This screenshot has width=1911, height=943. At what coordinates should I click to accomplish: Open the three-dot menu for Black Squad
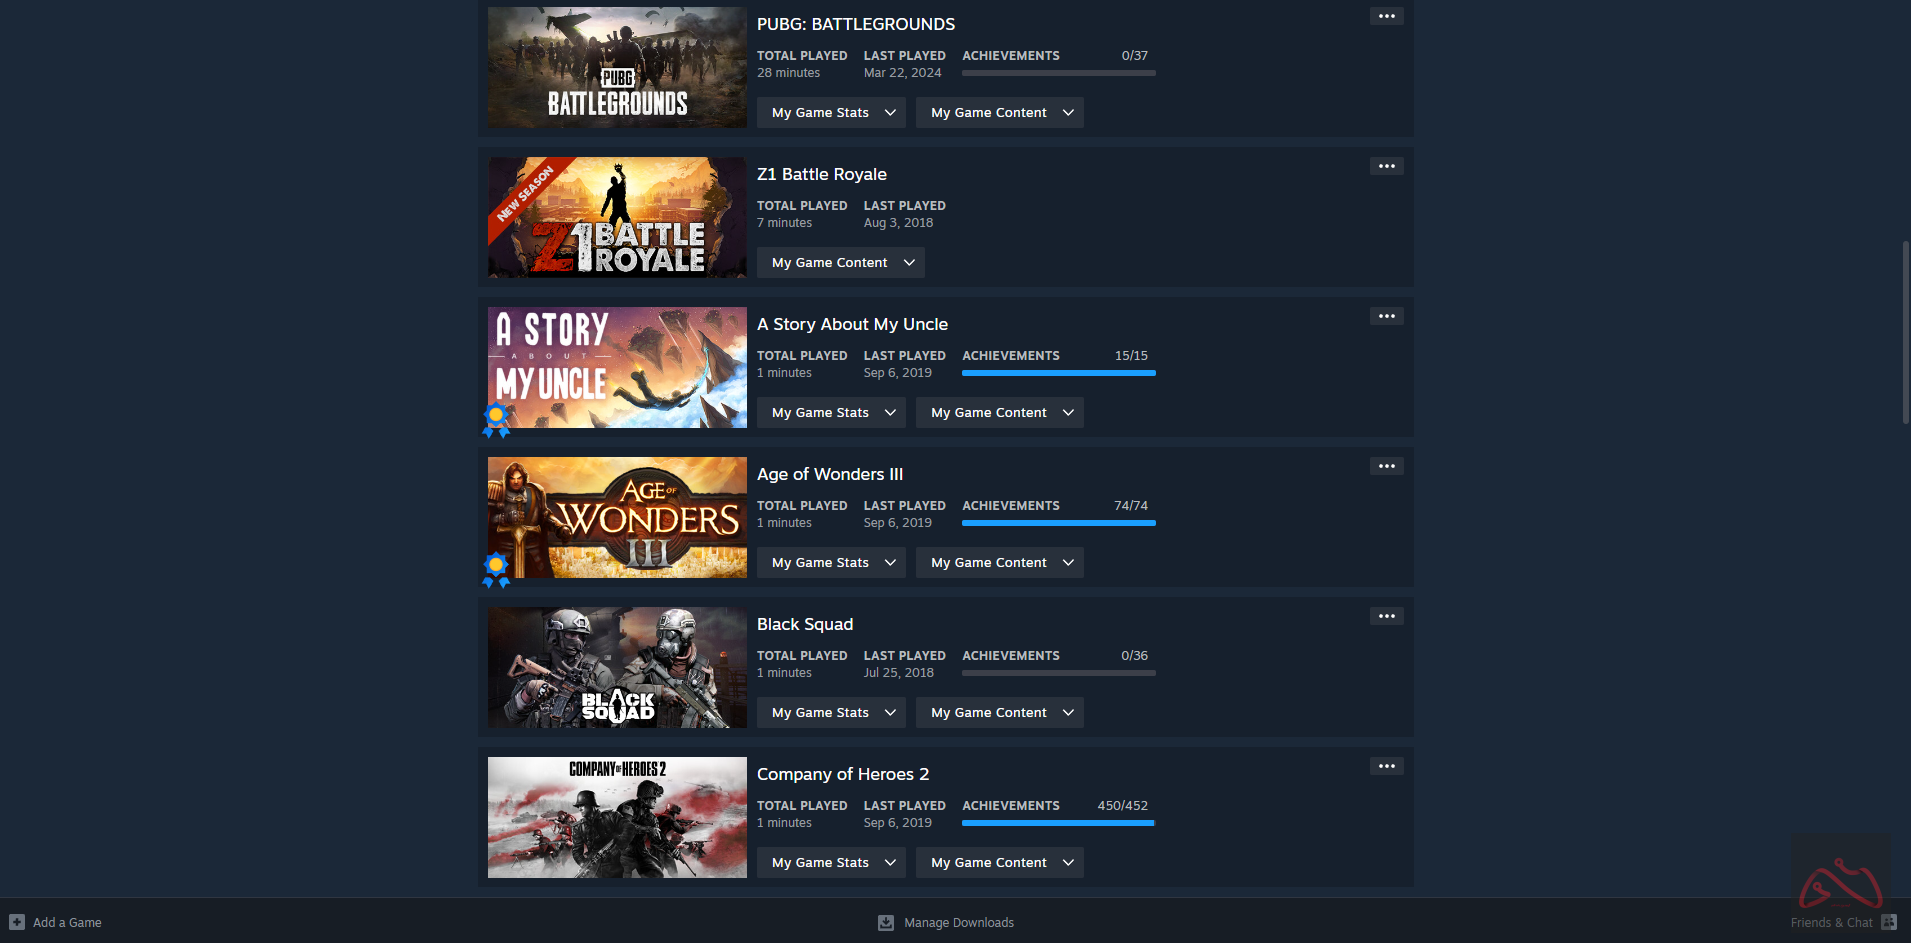coord(1386,616)
